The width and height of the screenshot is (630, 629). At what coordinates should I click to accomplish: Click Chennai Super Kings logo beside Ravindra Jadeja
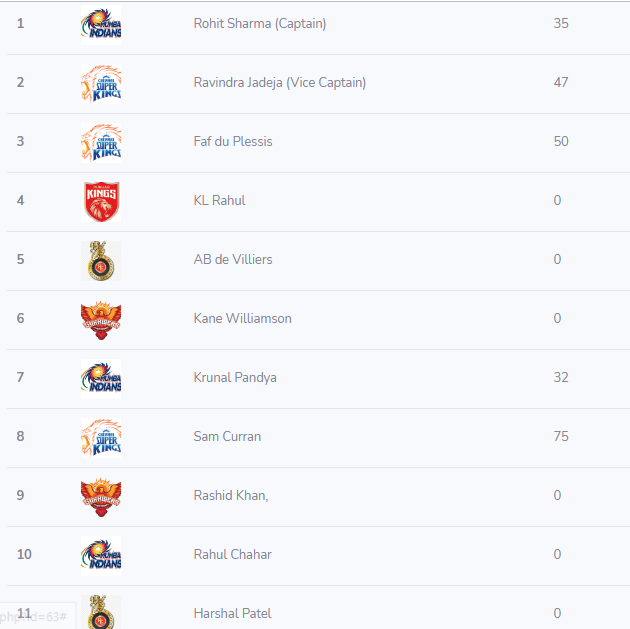click(101, 84)
